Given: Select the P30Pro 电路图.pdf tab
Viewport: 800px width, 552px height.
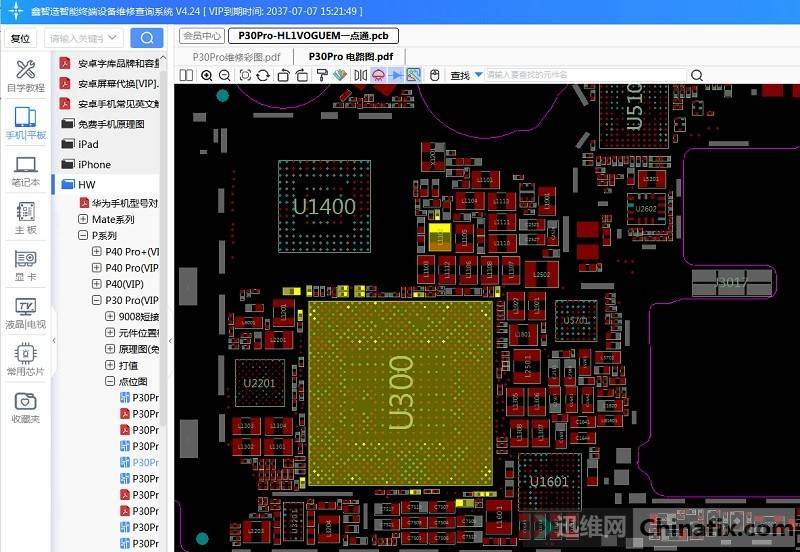Looking at the screenshot, I should click(350, 56).
